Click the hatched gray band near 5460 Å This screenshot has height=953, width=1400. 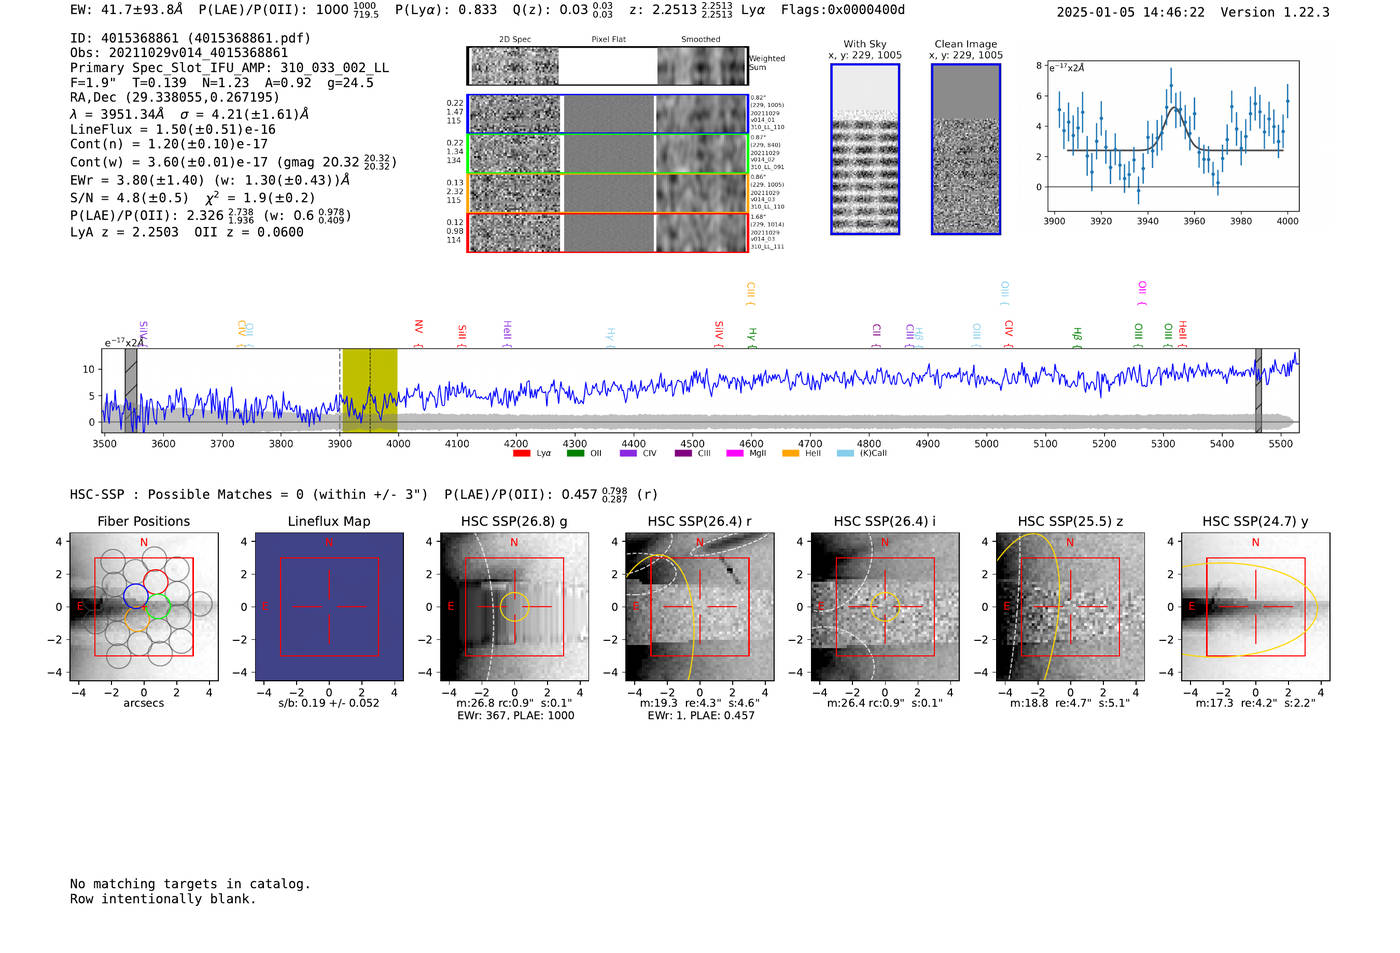coord(1258,390)
